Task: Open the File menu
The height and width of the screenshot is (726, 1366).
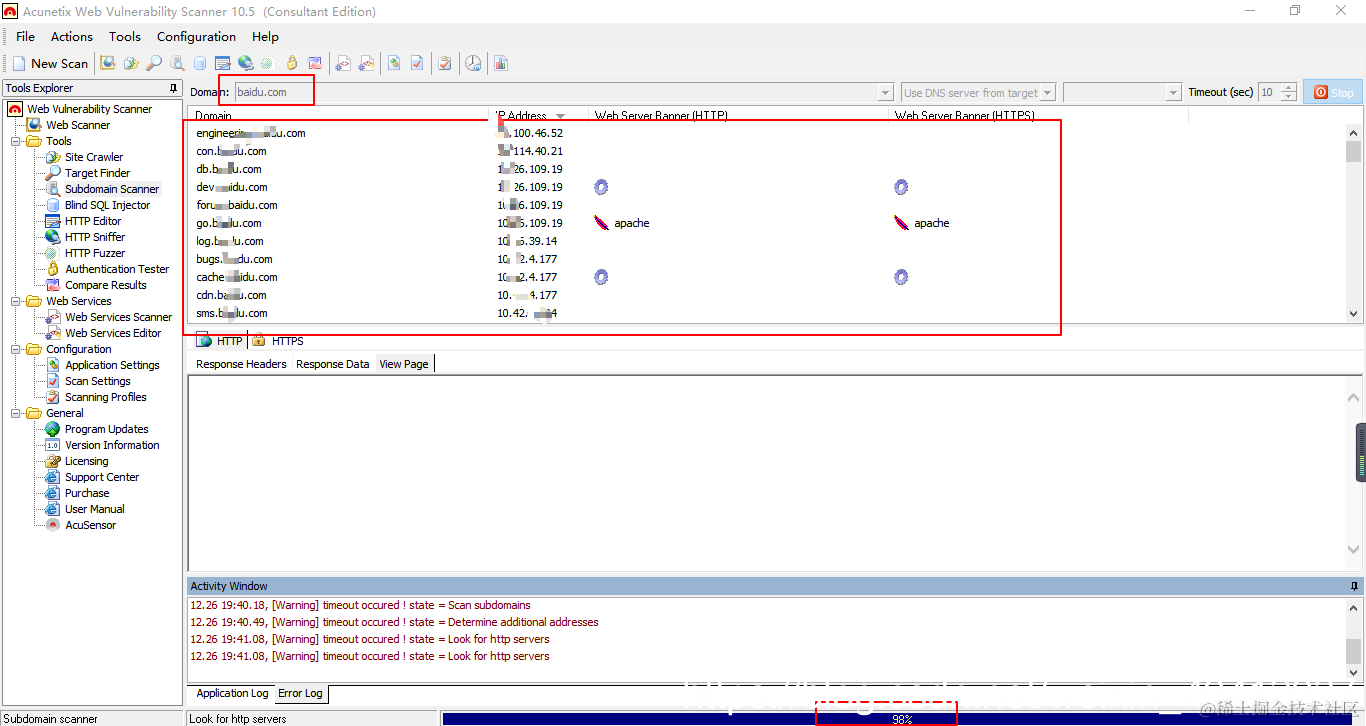Action: [x=26, y=36]
